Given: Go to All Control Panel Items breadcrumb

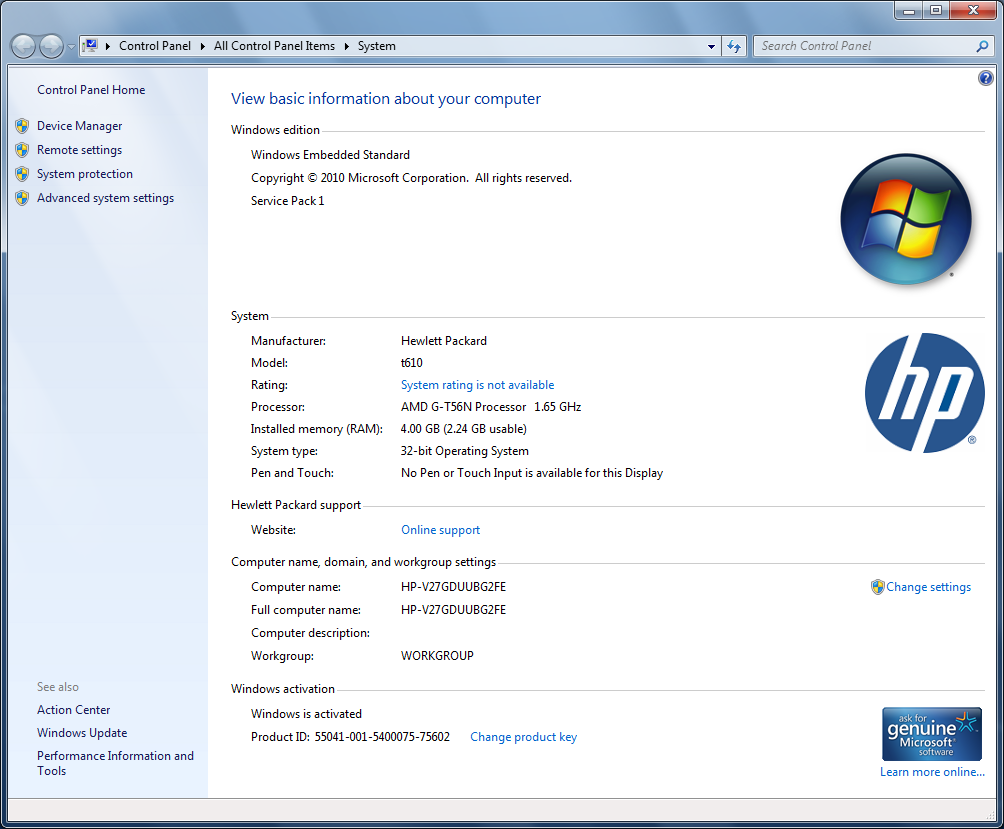Looking at the screenshot, I should pos(274,46).
